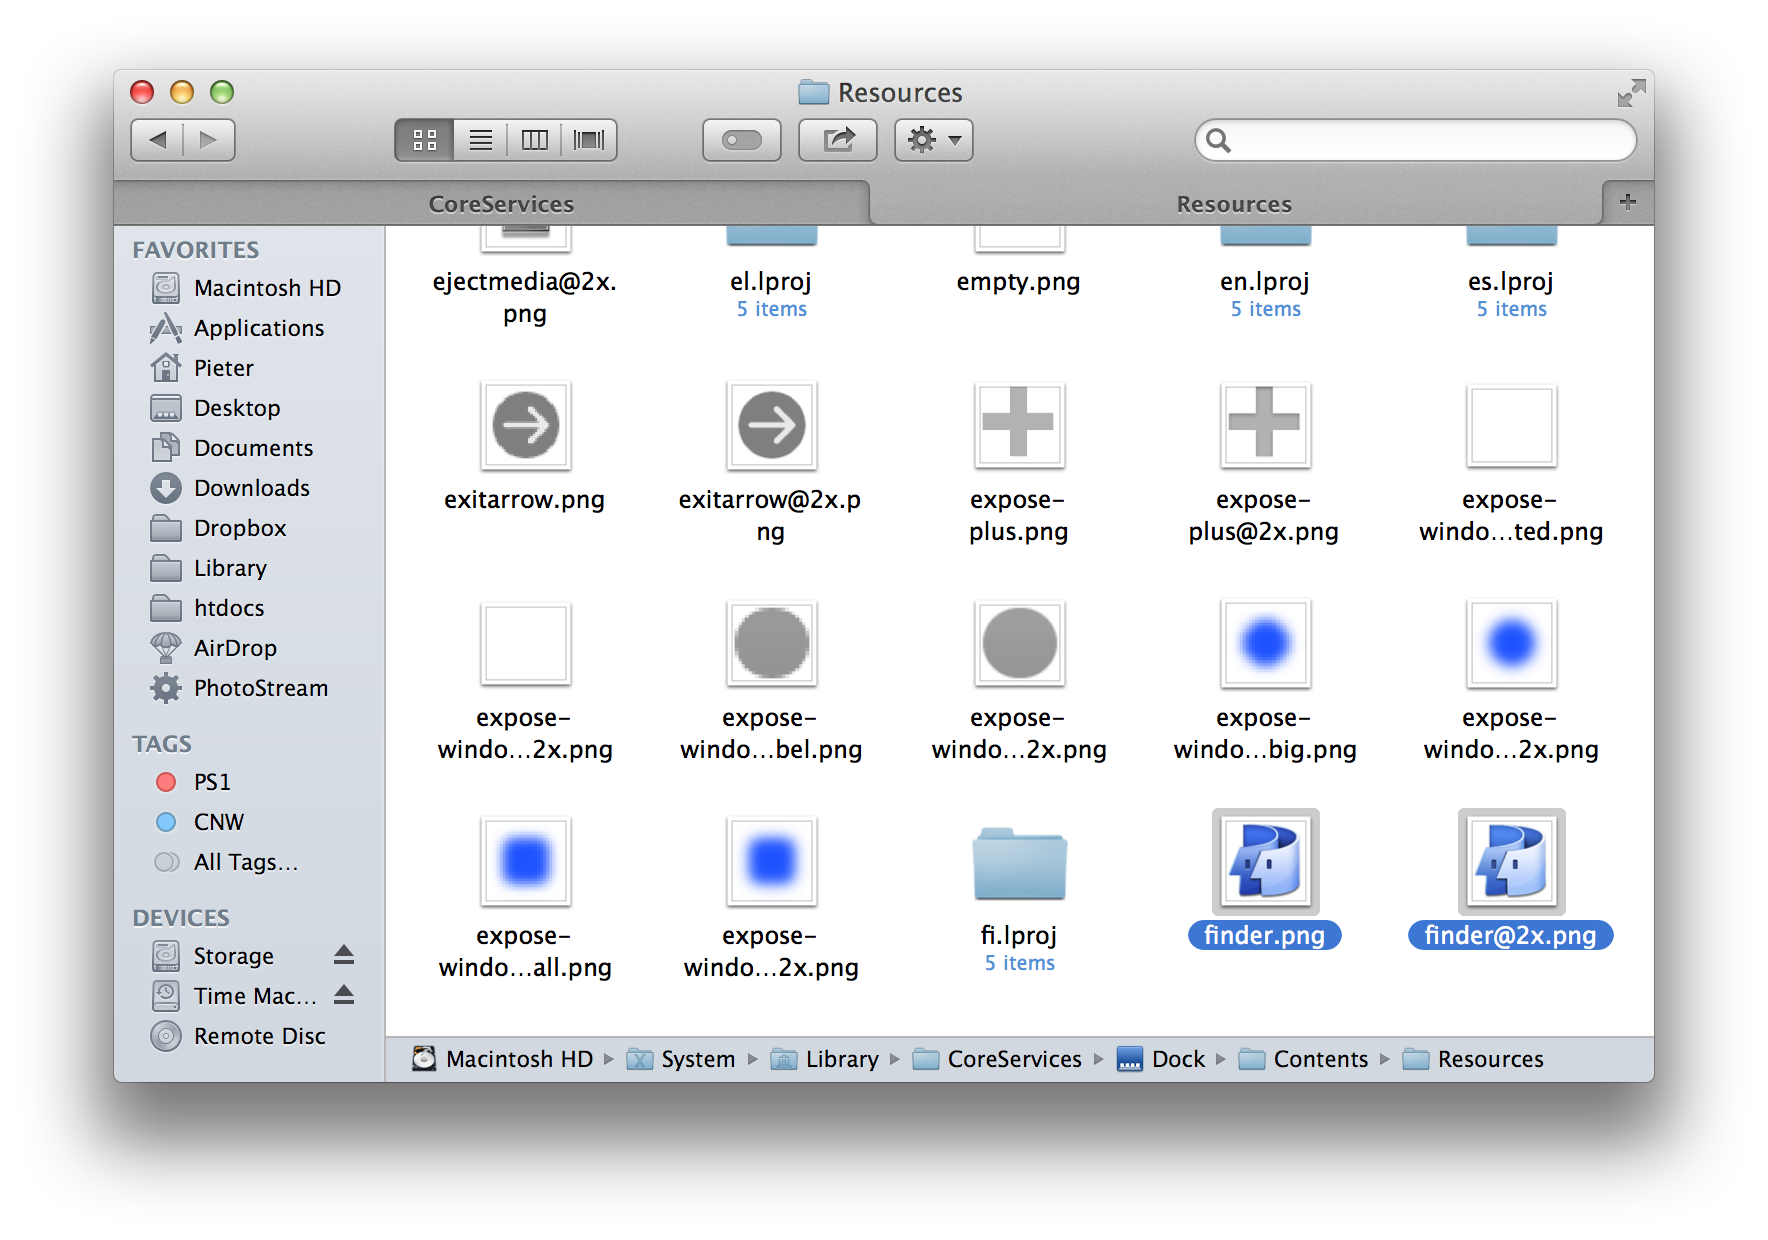Jump to Dock in the path bar
The width and height of the screenshot is (1768, 1240).
[1160, 1059]
